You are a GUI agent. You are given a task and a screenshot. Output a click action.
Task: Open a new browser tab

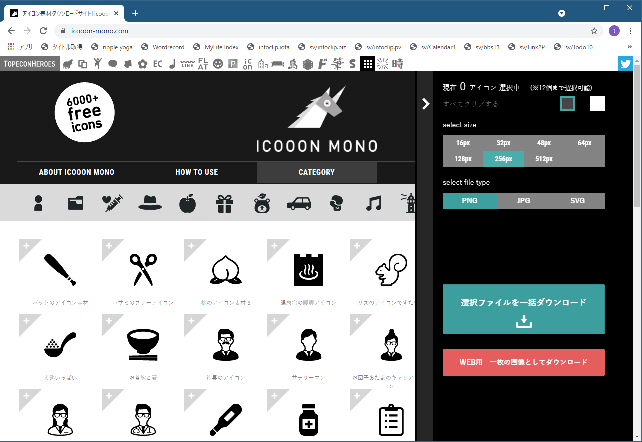135,14
